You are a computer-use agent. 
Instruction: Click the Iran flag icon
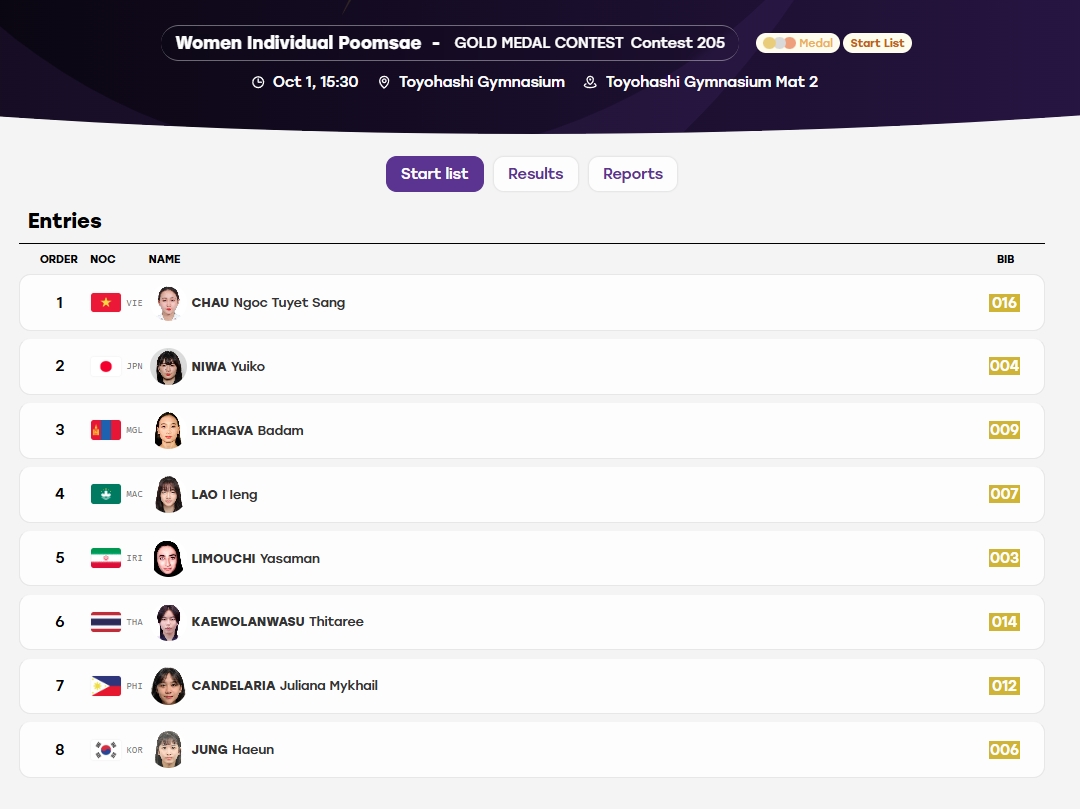(x=105, y=558)
